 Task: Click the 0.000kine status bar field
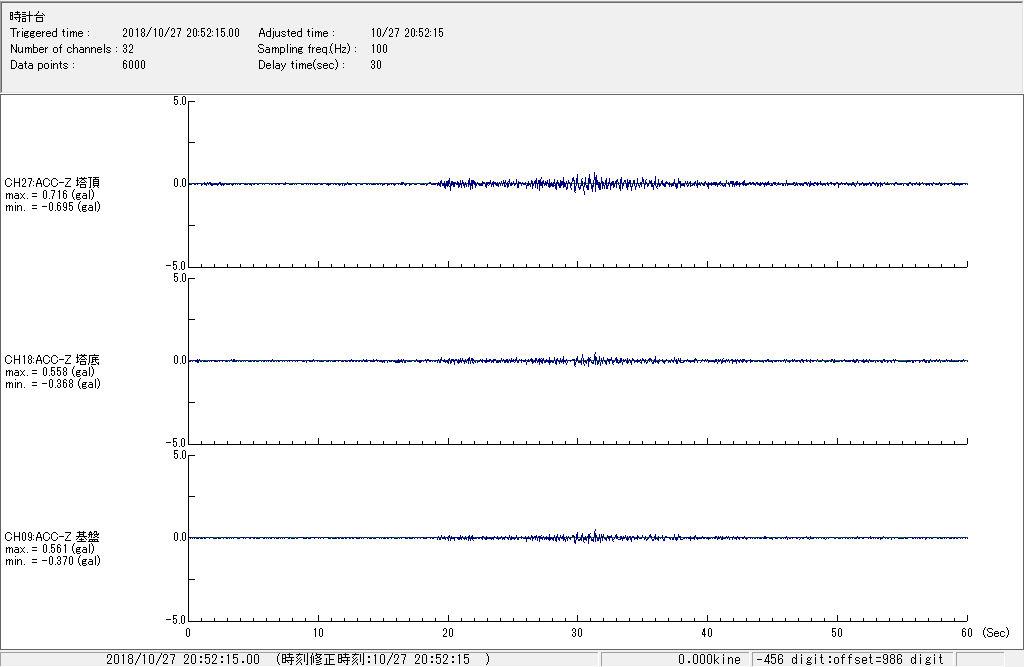click(x=709, y=659)
